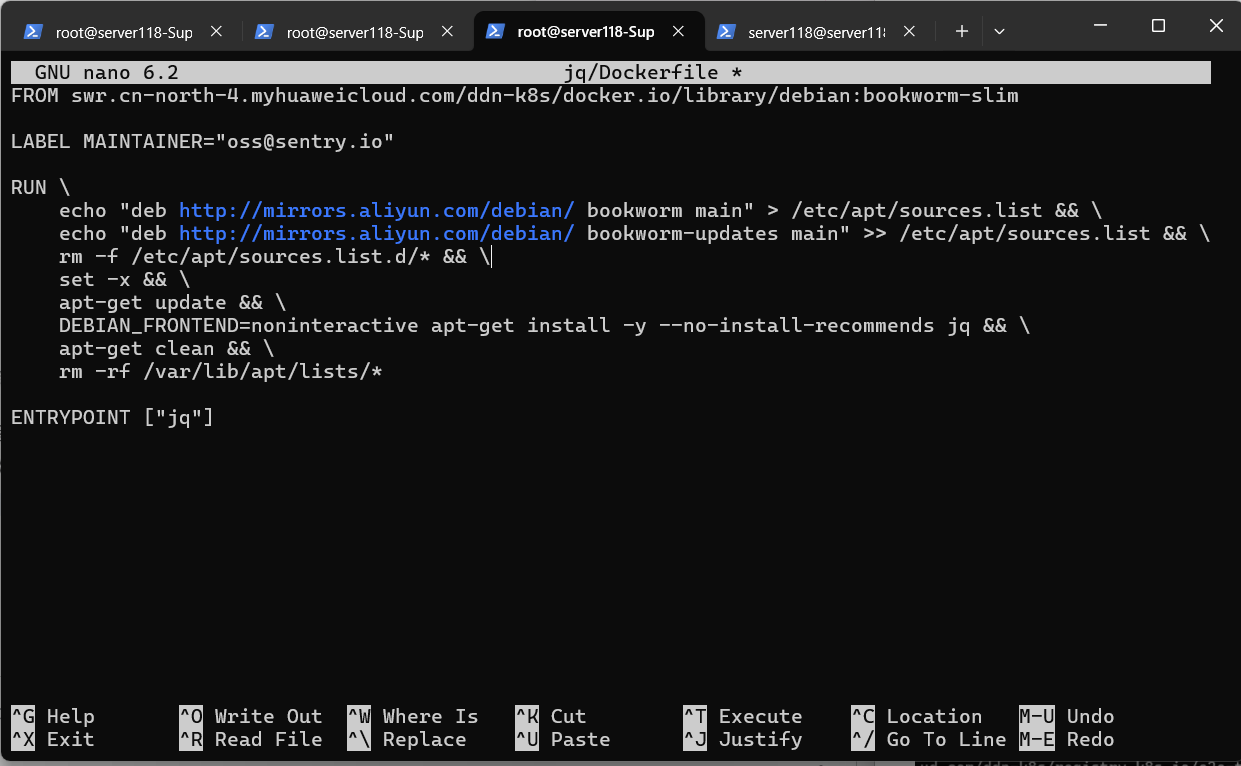This screenshot has width=1241, height=766.
Task: Close the second root@server118 tab
Action: [x=447, y=32]
